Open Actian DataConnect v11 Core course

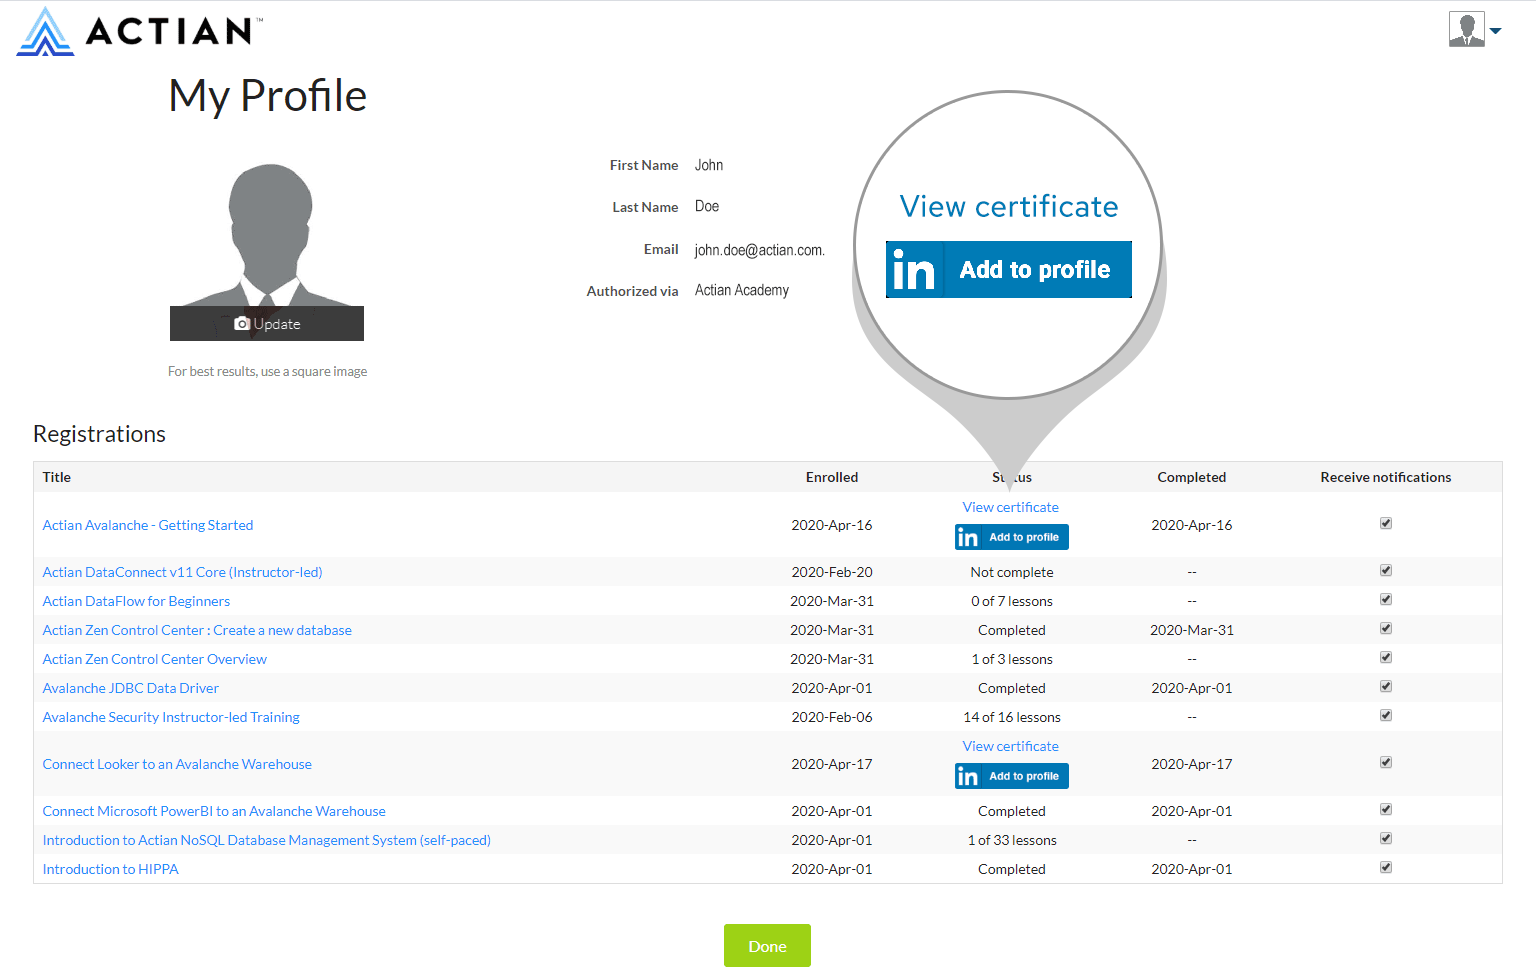tap(182, 571)
